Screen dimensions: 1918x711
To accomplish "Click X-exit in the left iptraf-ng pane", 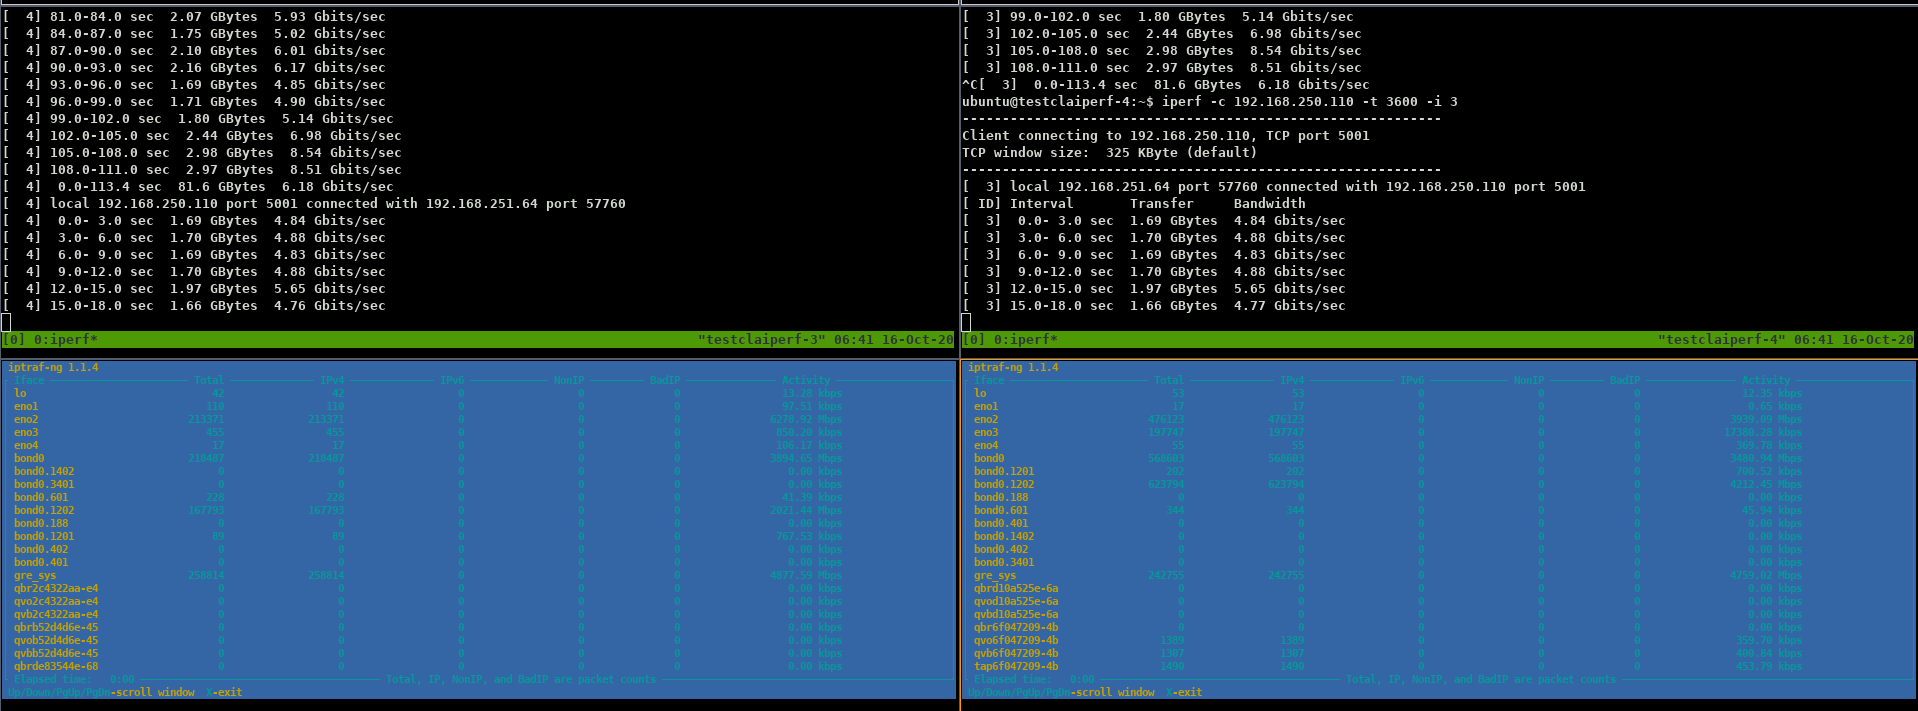I will (225, 692).
